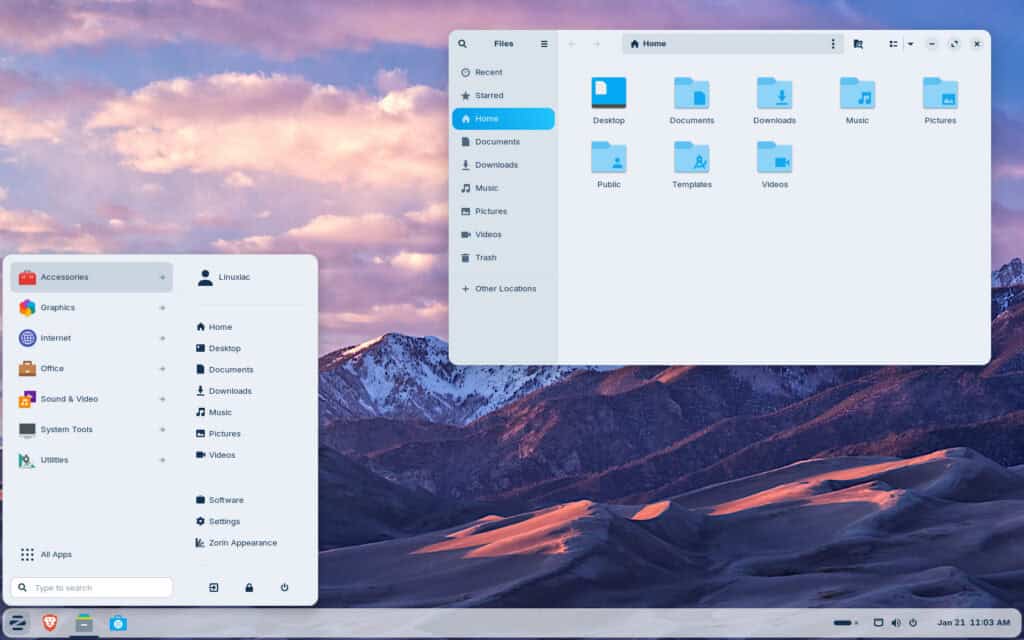Viewport: 1024px width, 640px height.
Task: Search files using the magnifier icon
Action: 462,43
